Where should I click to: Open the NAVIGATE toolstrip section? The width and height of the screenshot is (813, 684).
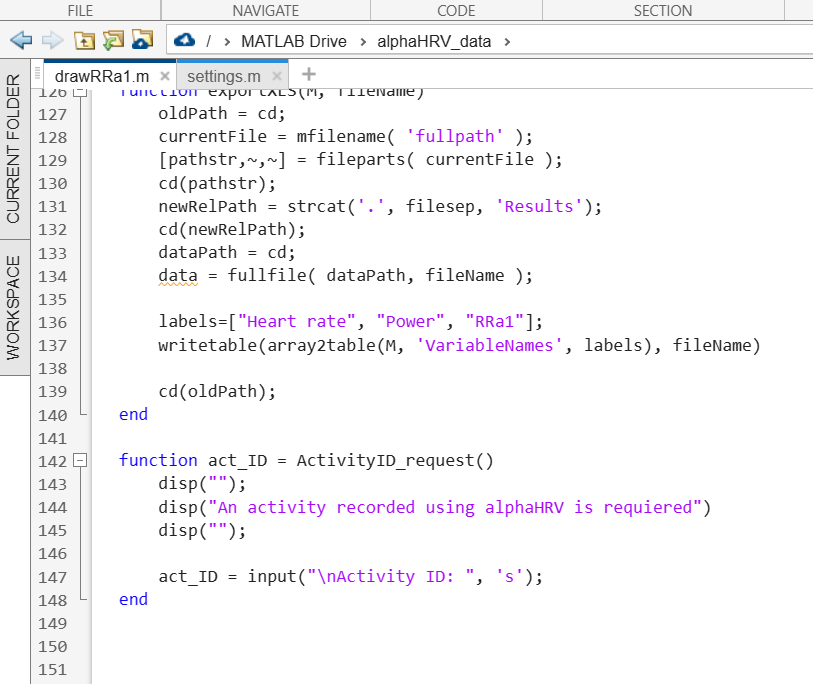pos(265,10)
